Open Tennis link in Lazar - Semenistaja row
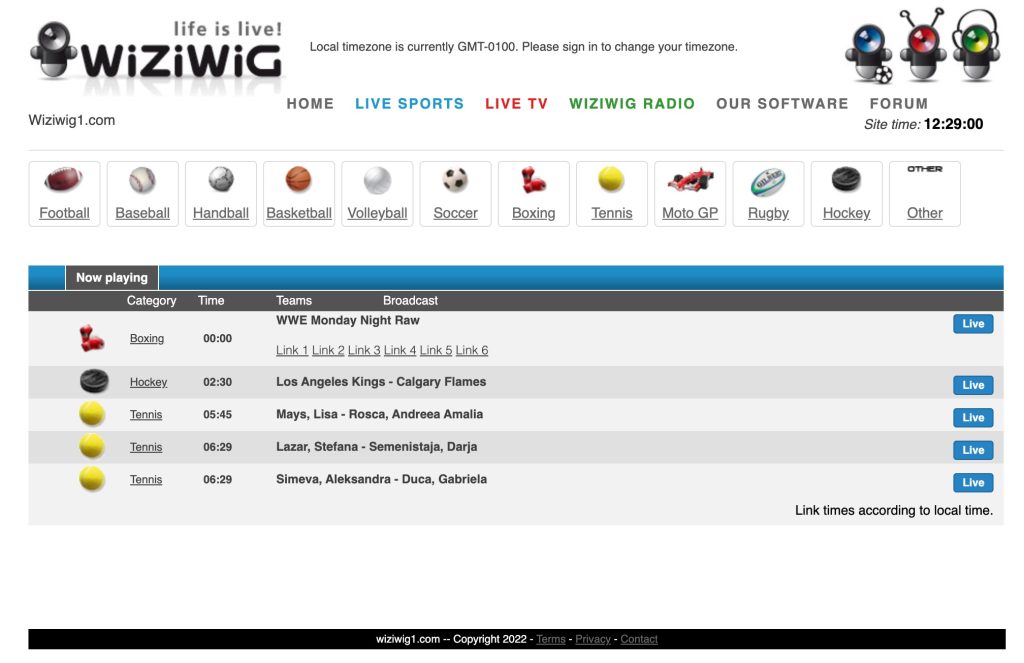 [x=146, y=447]
